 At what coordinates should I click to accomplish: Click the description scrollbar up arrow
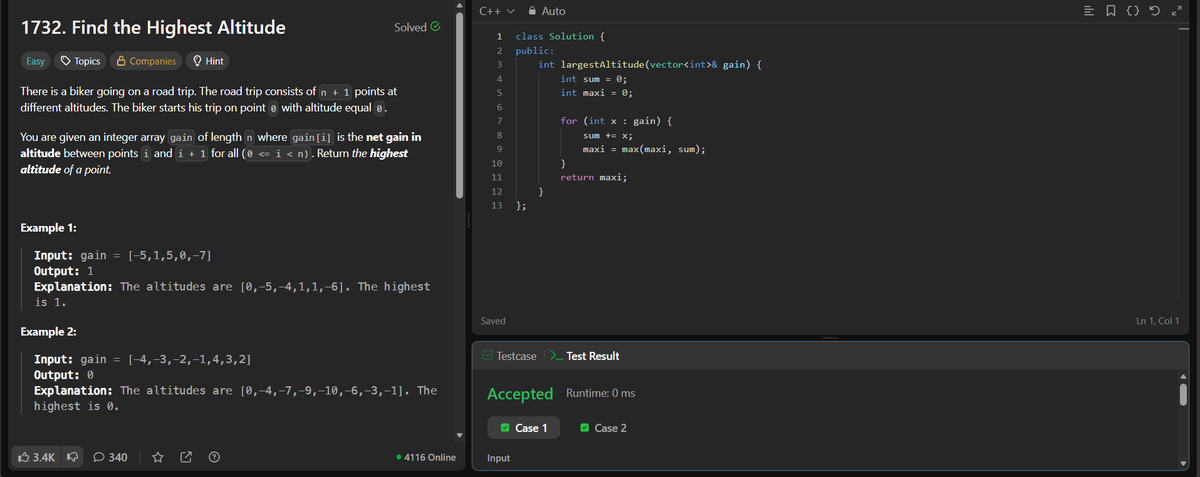click(x=460, y=4)
